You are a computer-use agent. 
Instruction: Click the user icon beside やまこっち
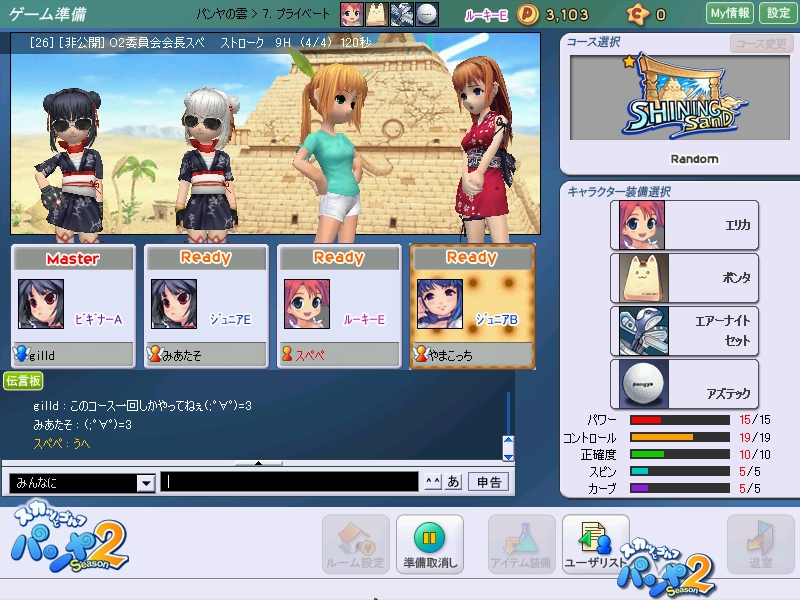click(420, 354)
